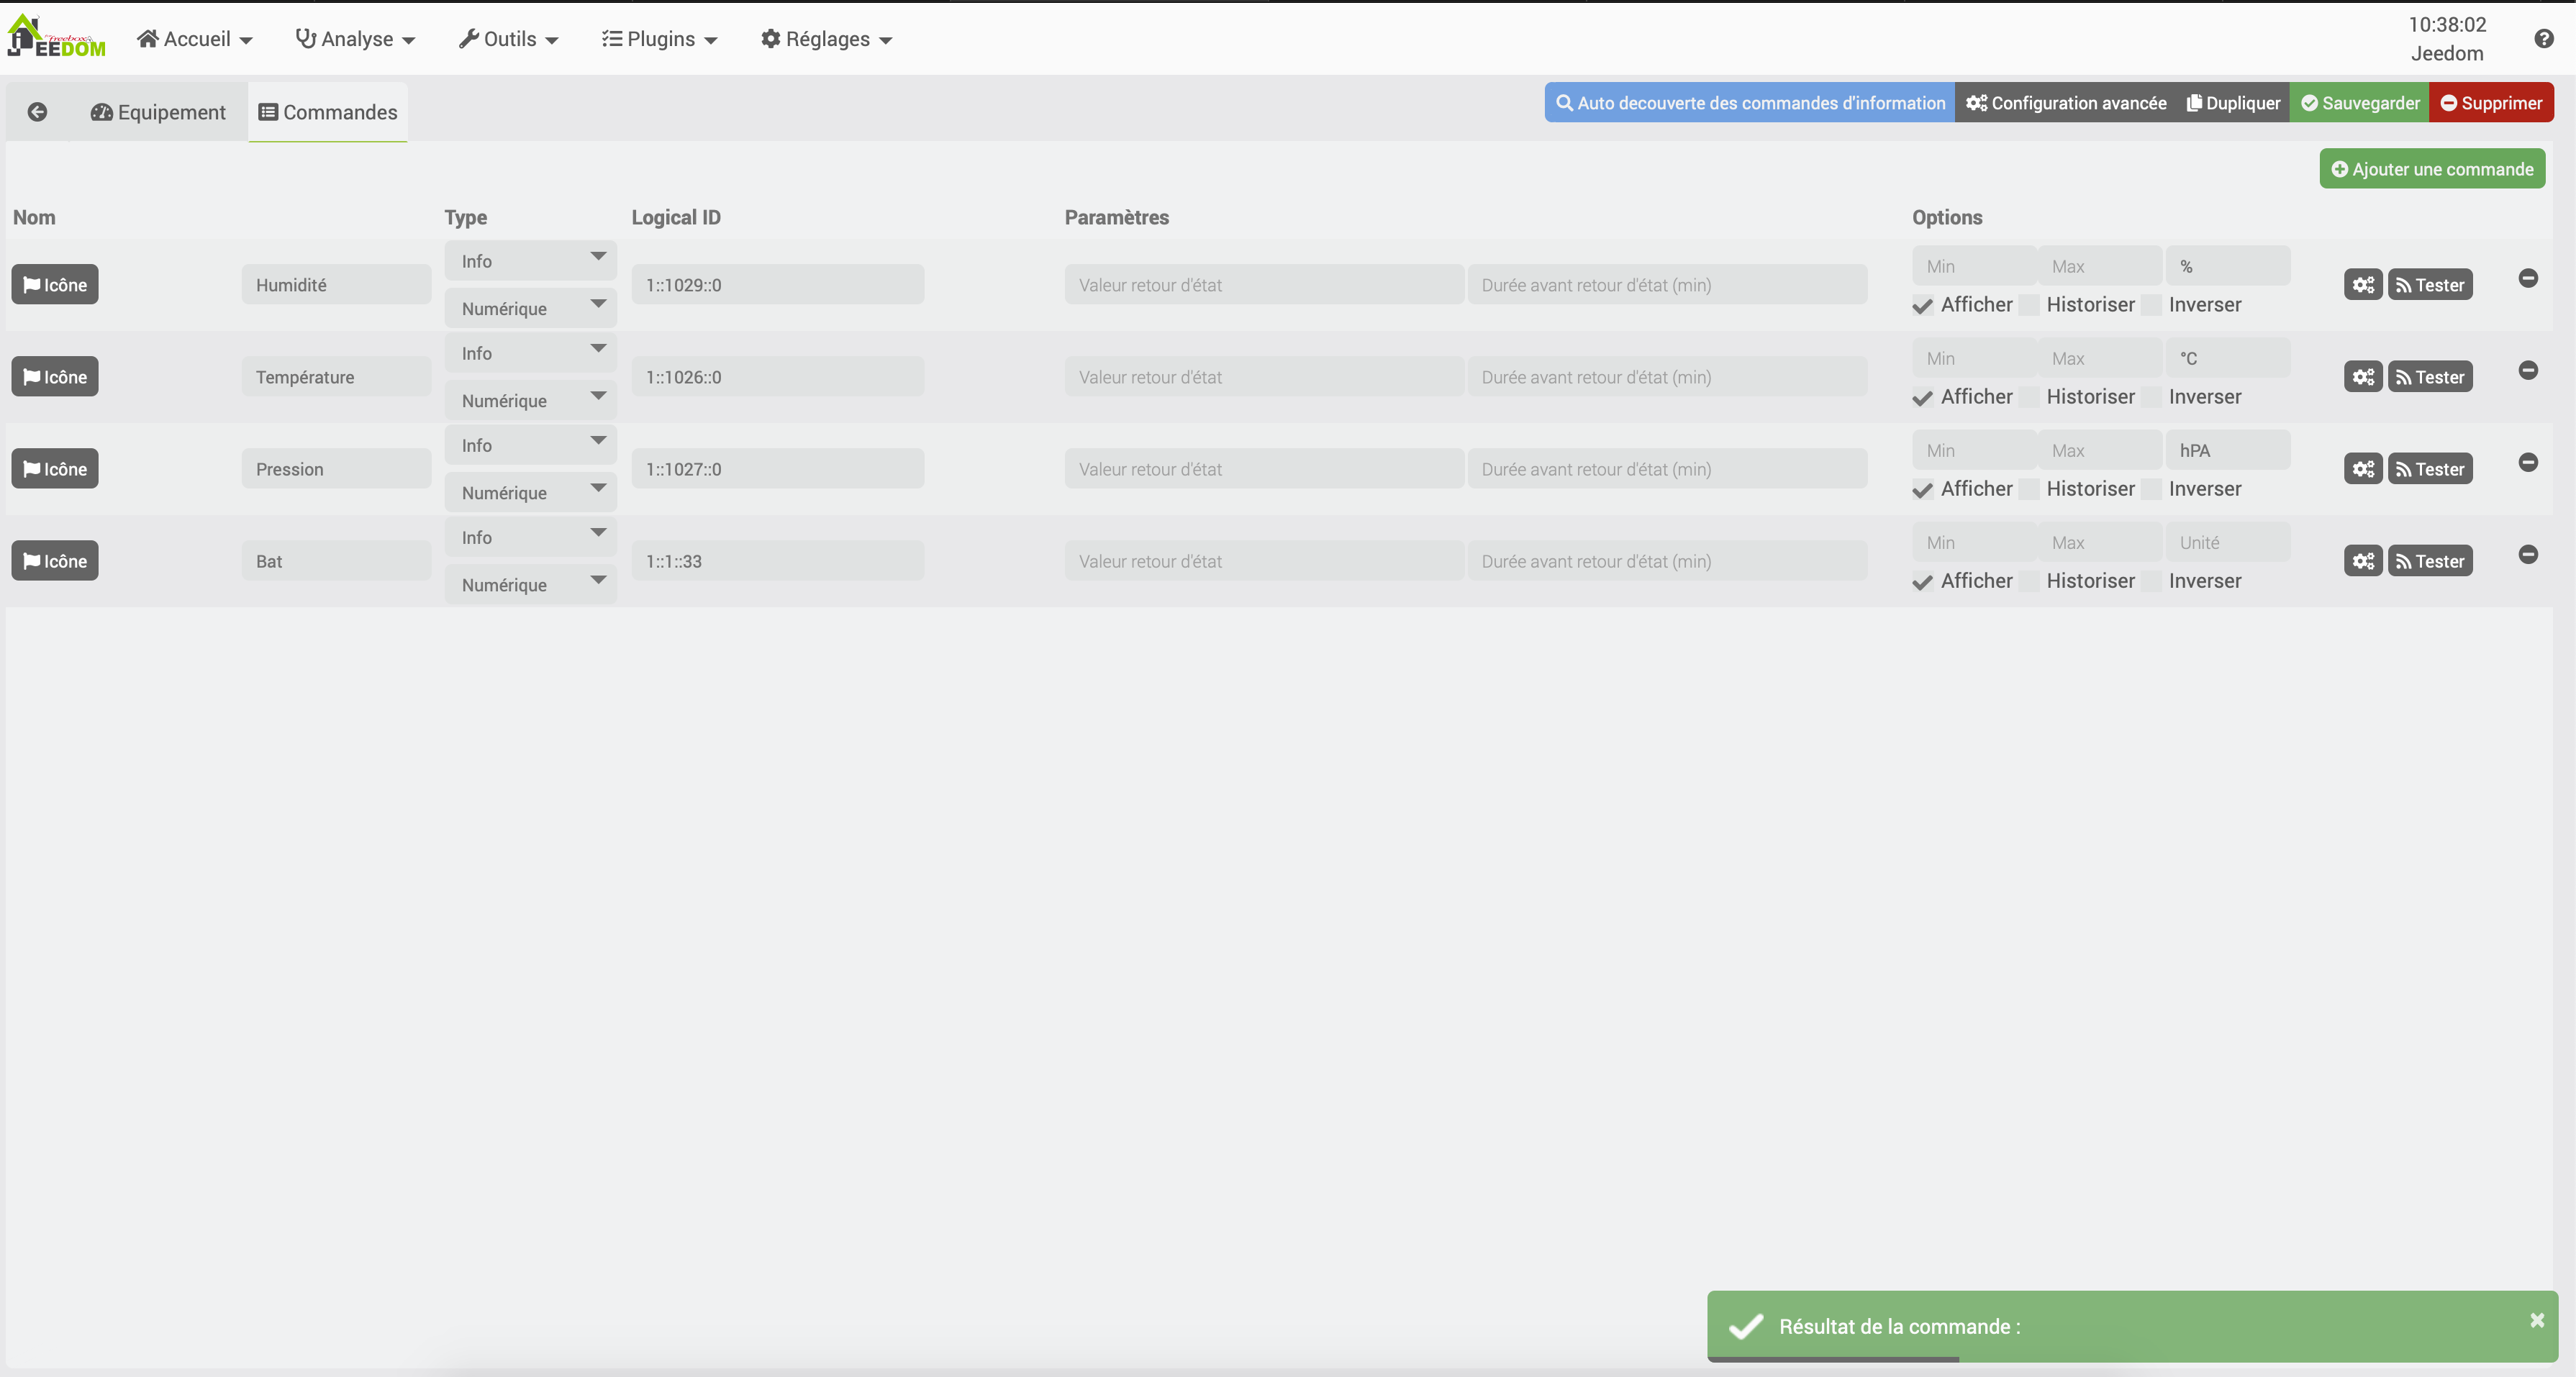Click the Sauvegarder button
2576x1377 pixels.
click(x=2359, y=103)
